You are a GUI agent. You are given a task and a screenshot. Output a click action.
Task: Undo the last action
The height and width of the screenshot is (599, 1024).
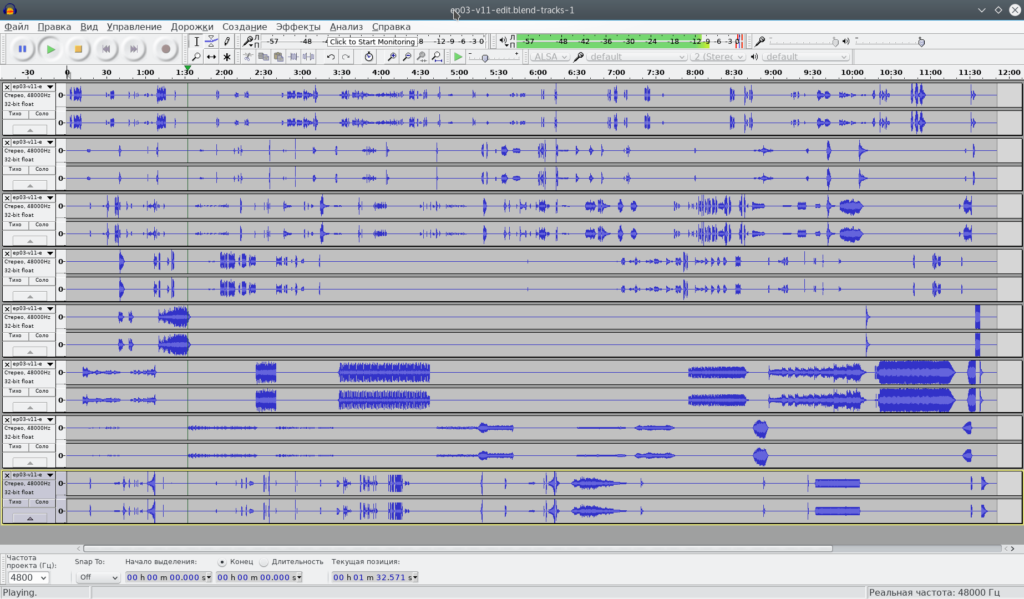click(330, 57)
